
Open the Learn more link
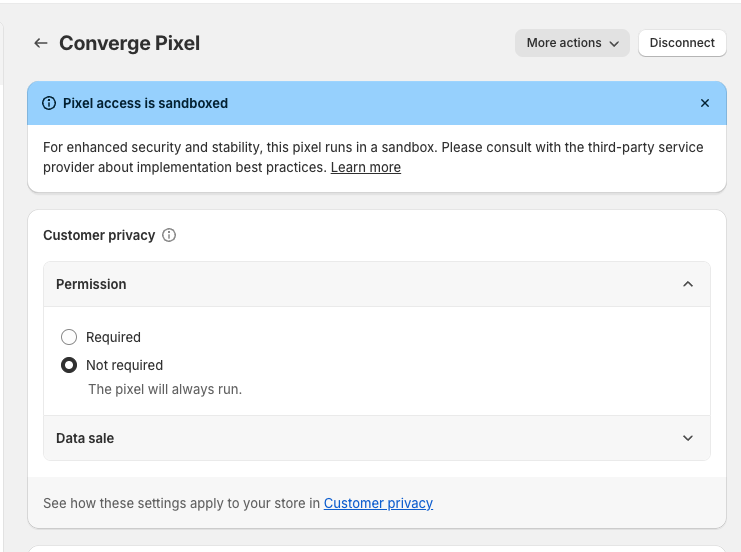pos(365,167)
